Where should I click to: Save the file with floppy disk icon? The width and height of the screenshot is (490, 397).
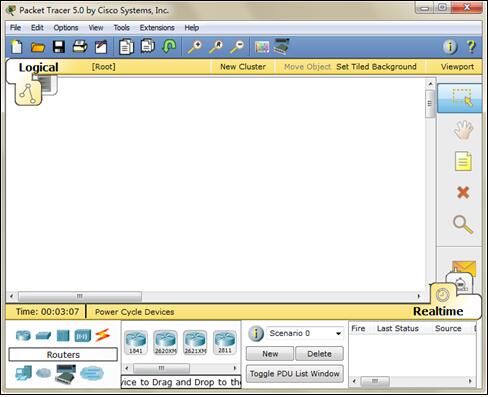pos(59,47)
